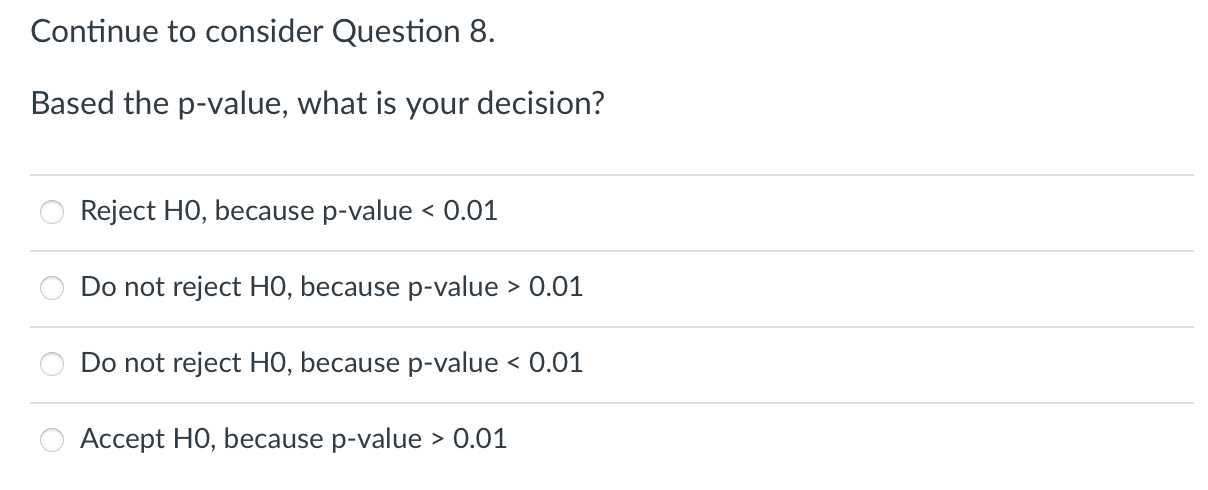Screen dimensions: 1208x490
Task: Click label 'Do not reject H0, because p-value > 0.01'
Action: click(x=331, y=287)
